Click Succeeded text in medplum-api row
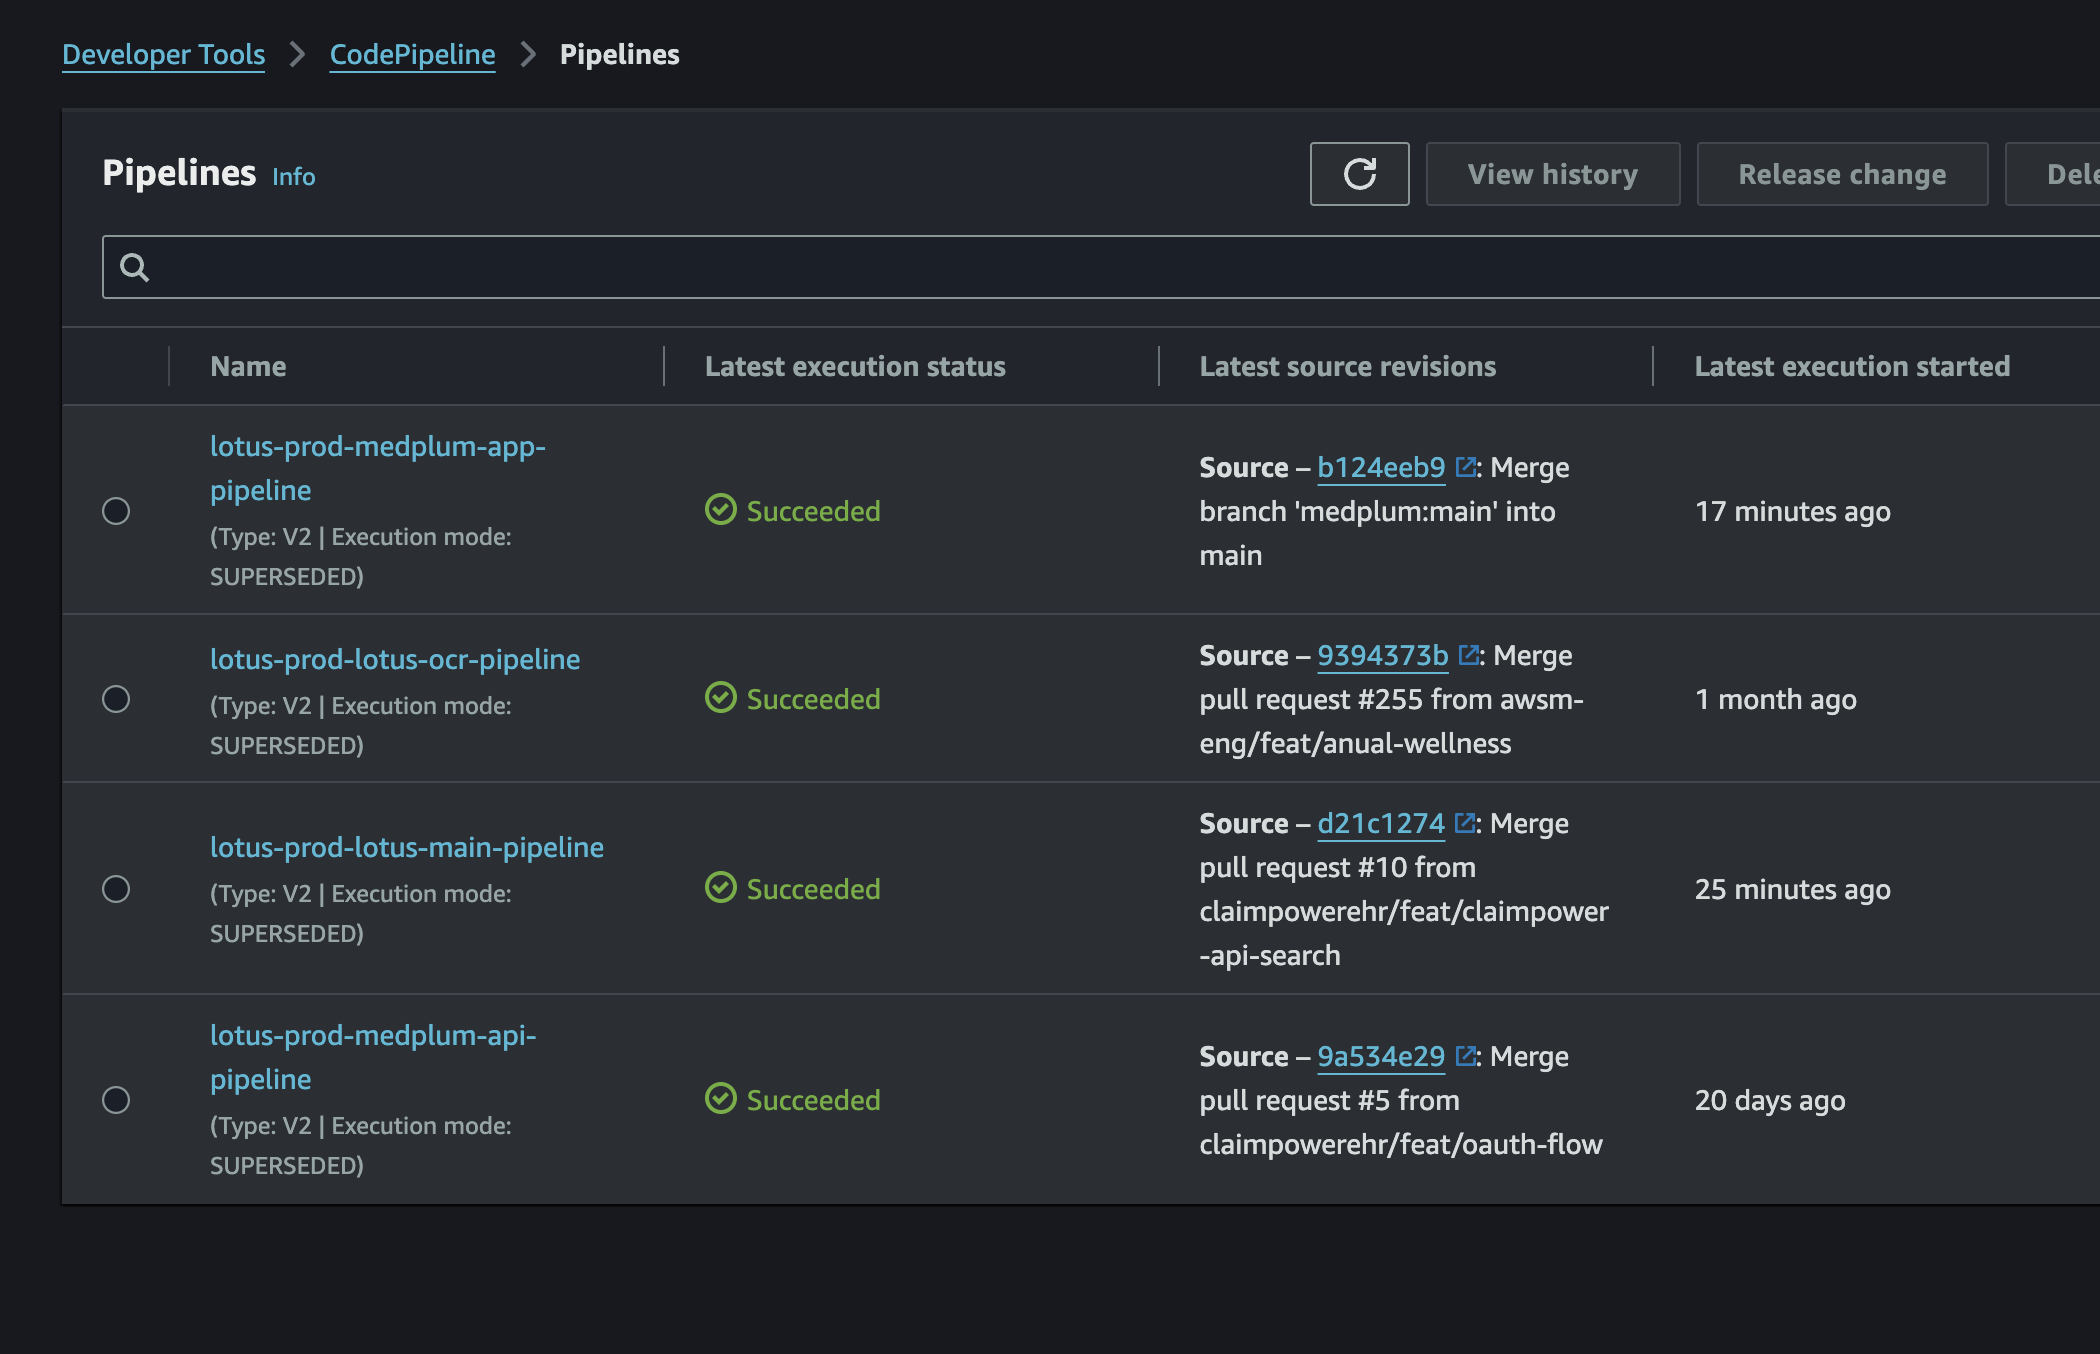Image resolution: width=2100 pixels, height=1354 pixels. 813,1100
